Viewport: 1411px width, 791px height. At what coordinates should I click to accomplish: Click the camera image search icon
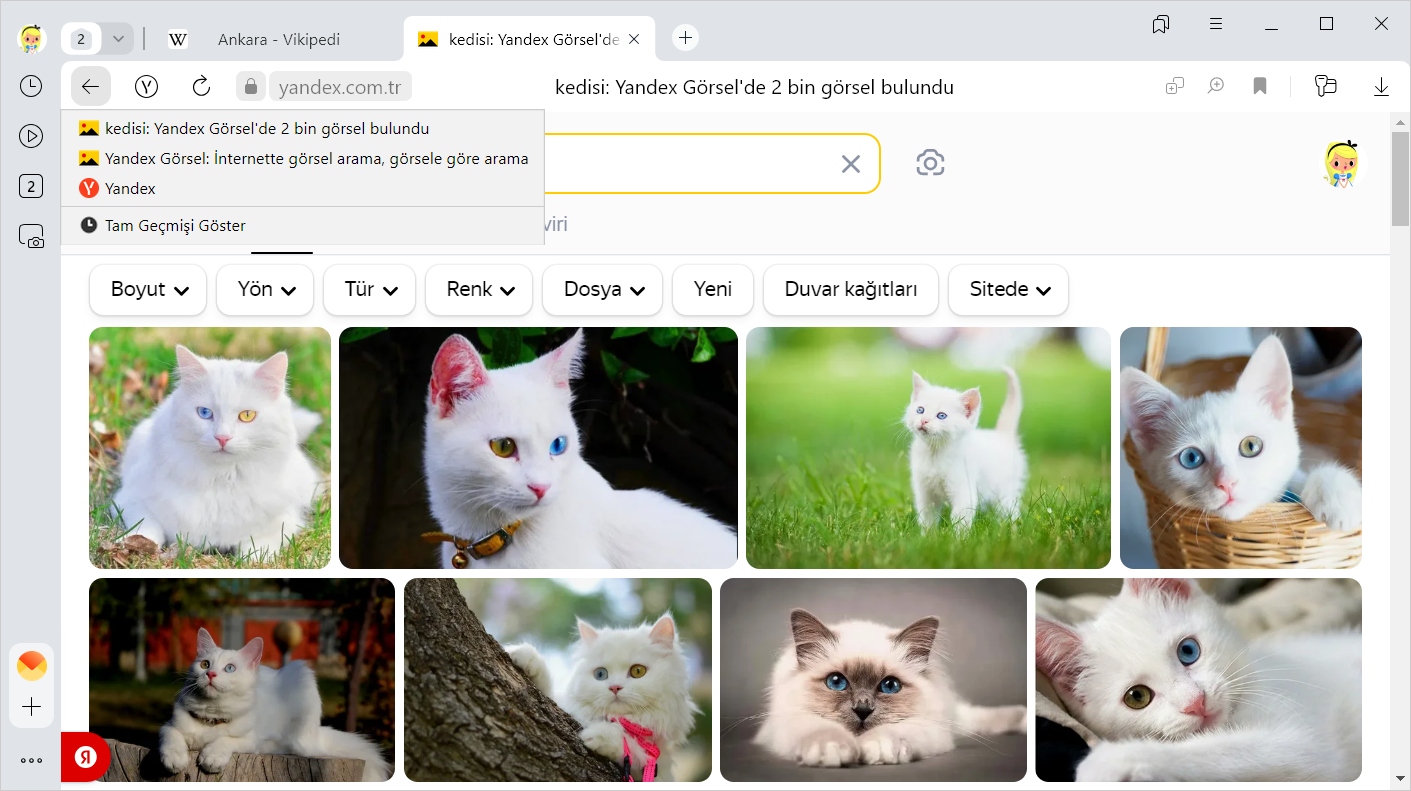(x=930, y=163)
